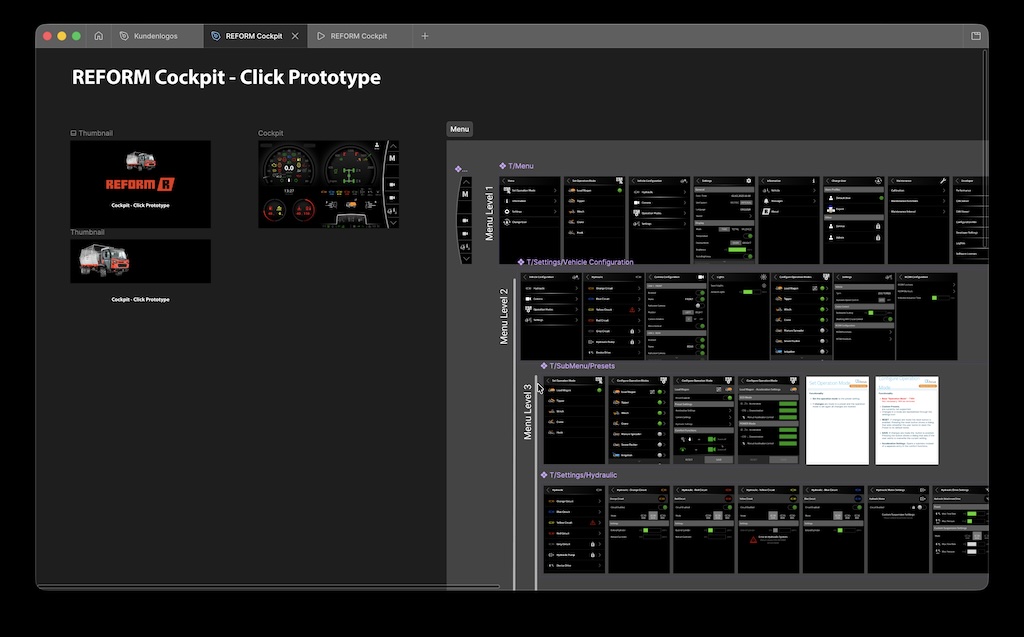Viewport: 1024px width, 637px height.
Task: Open Configure Operation Mode white documentation page
Action: tap(906, 420)
